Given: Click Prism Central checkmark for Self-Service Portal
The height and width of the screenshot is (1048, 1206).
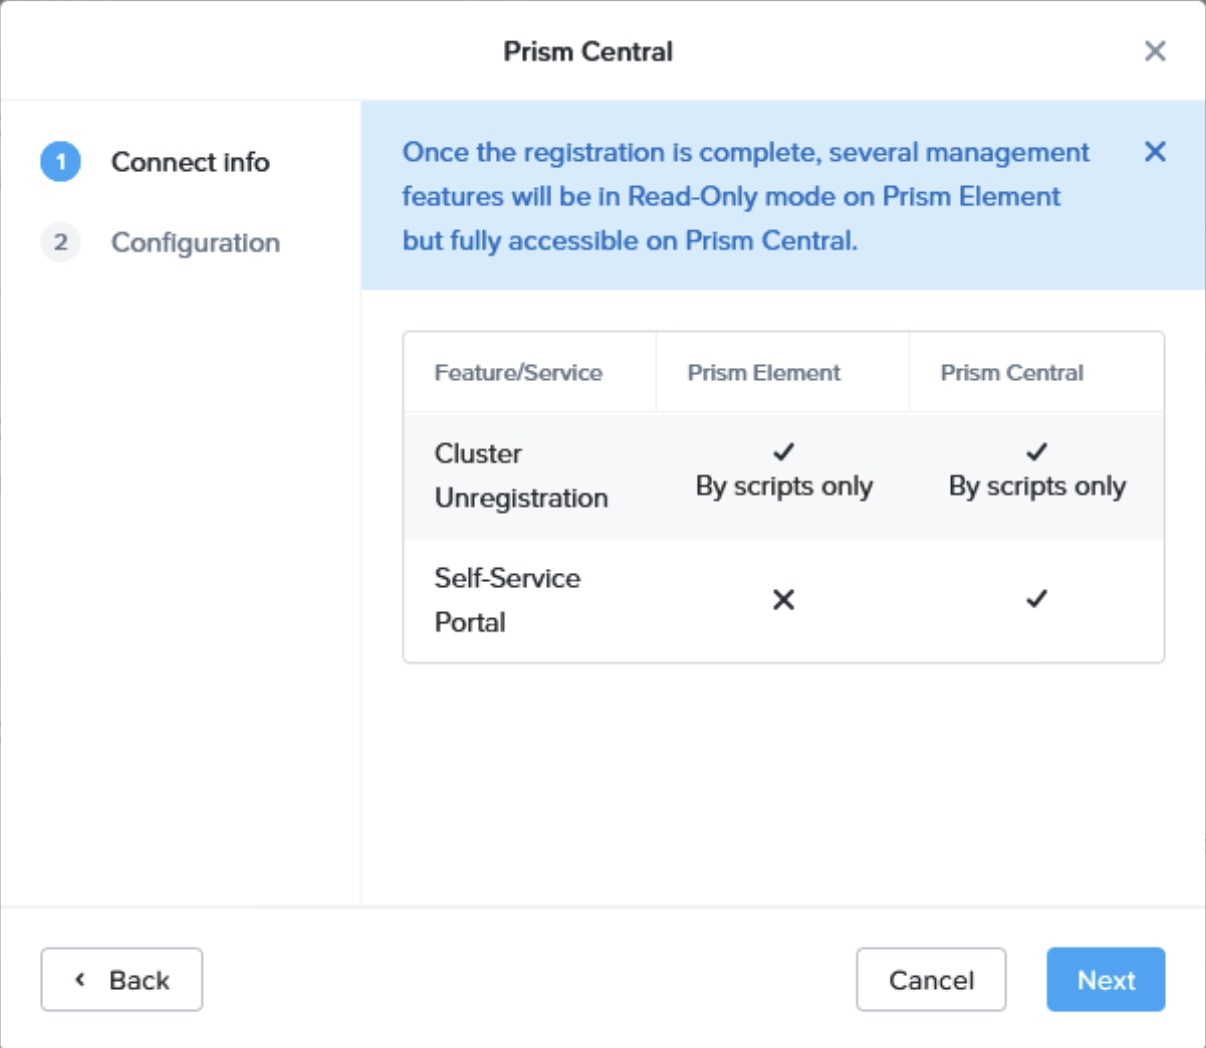Looking at the screenshot, I should click(1037, 599).
